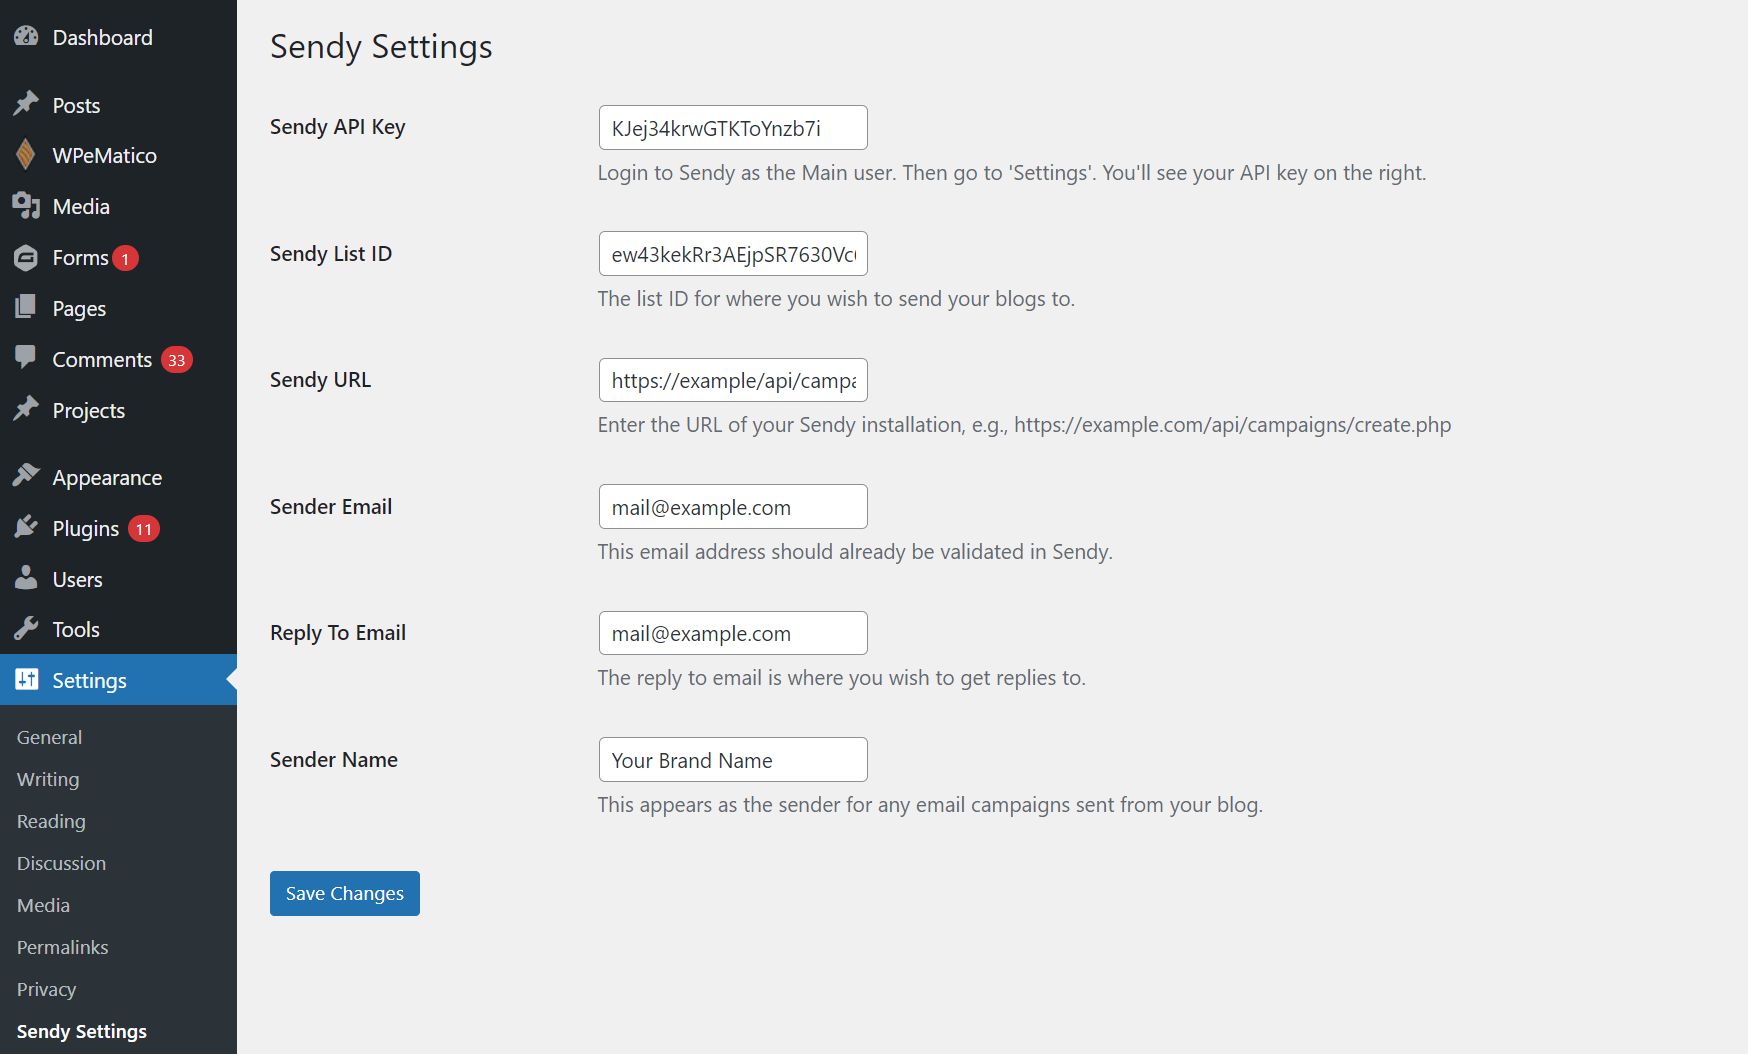Click the Sender Name text field
The height and width of the screenshot is (1054, 1748).
coord(732,760)
